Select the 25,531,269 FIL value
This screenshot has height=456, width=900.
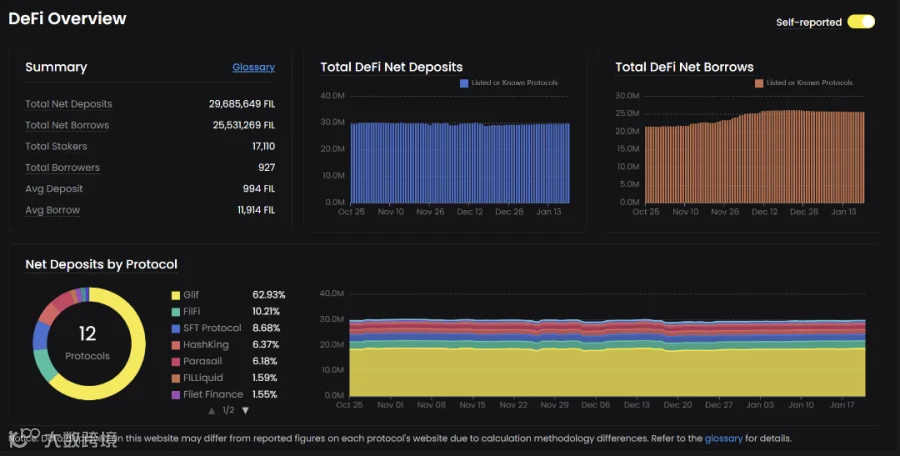pyautogui.click(x=243, y=125)
